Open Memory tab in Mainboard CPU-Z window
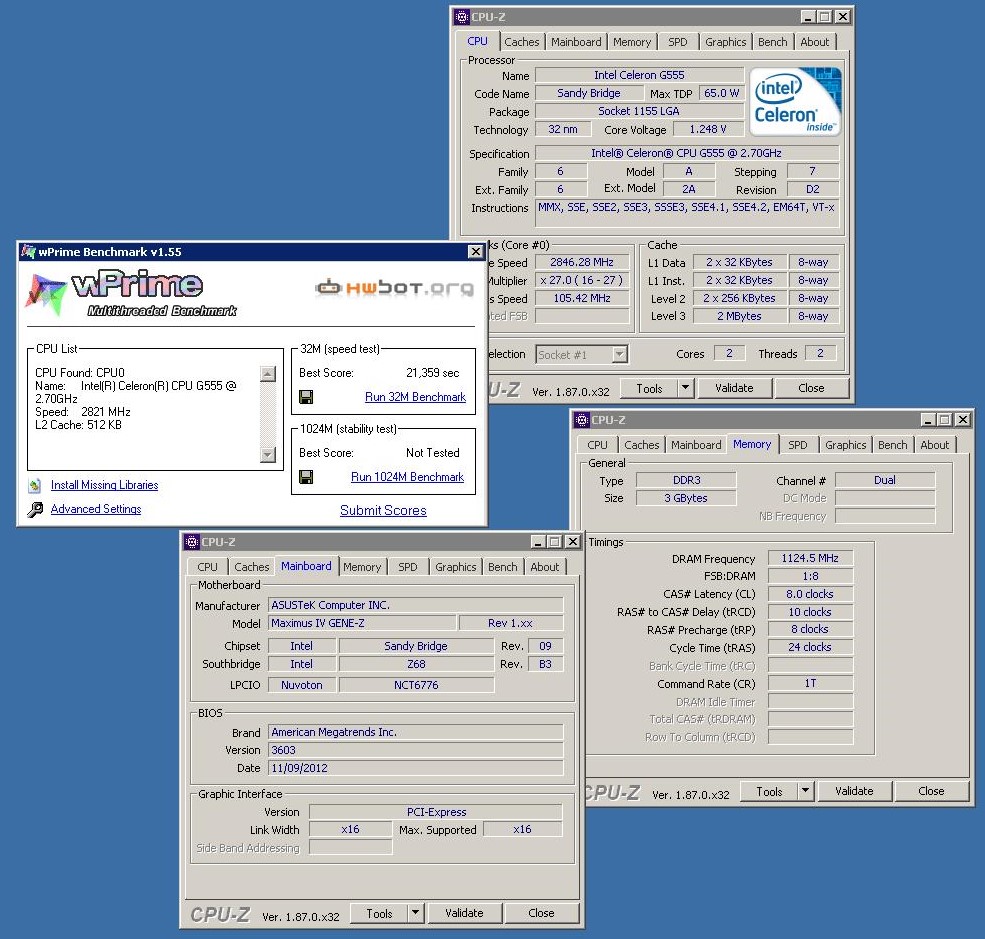 [x=362, y=567]
